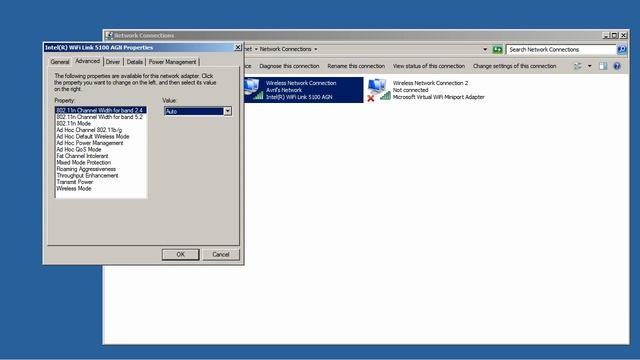Minimize the Network Connections window
640x360 pixels.
(x=607, y=36)
